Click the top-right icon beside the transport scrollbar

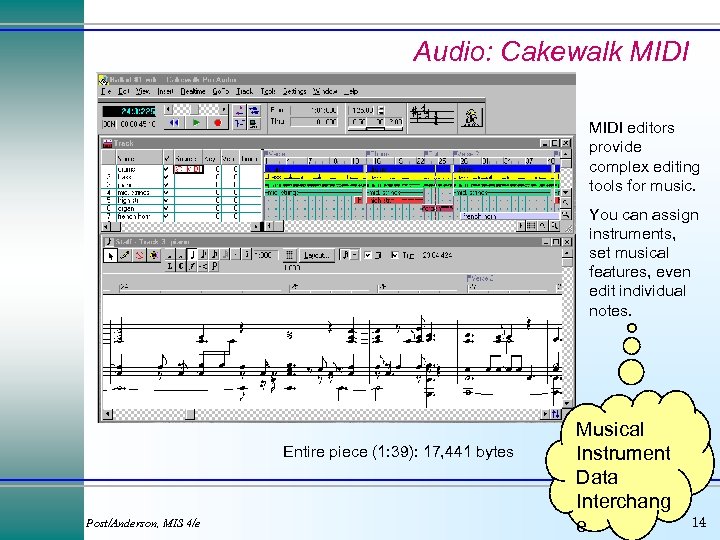(x=254, y=110)
